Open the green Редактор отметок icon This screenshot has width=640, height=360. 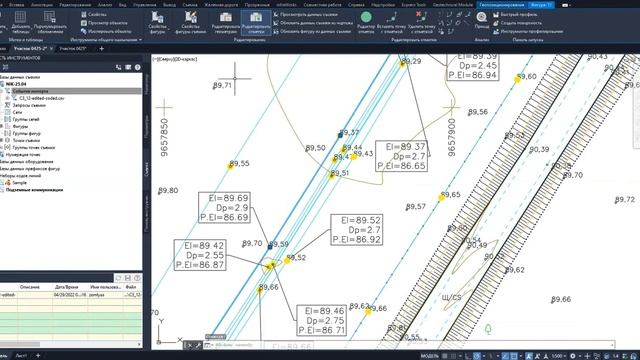[x=366, y=17]
